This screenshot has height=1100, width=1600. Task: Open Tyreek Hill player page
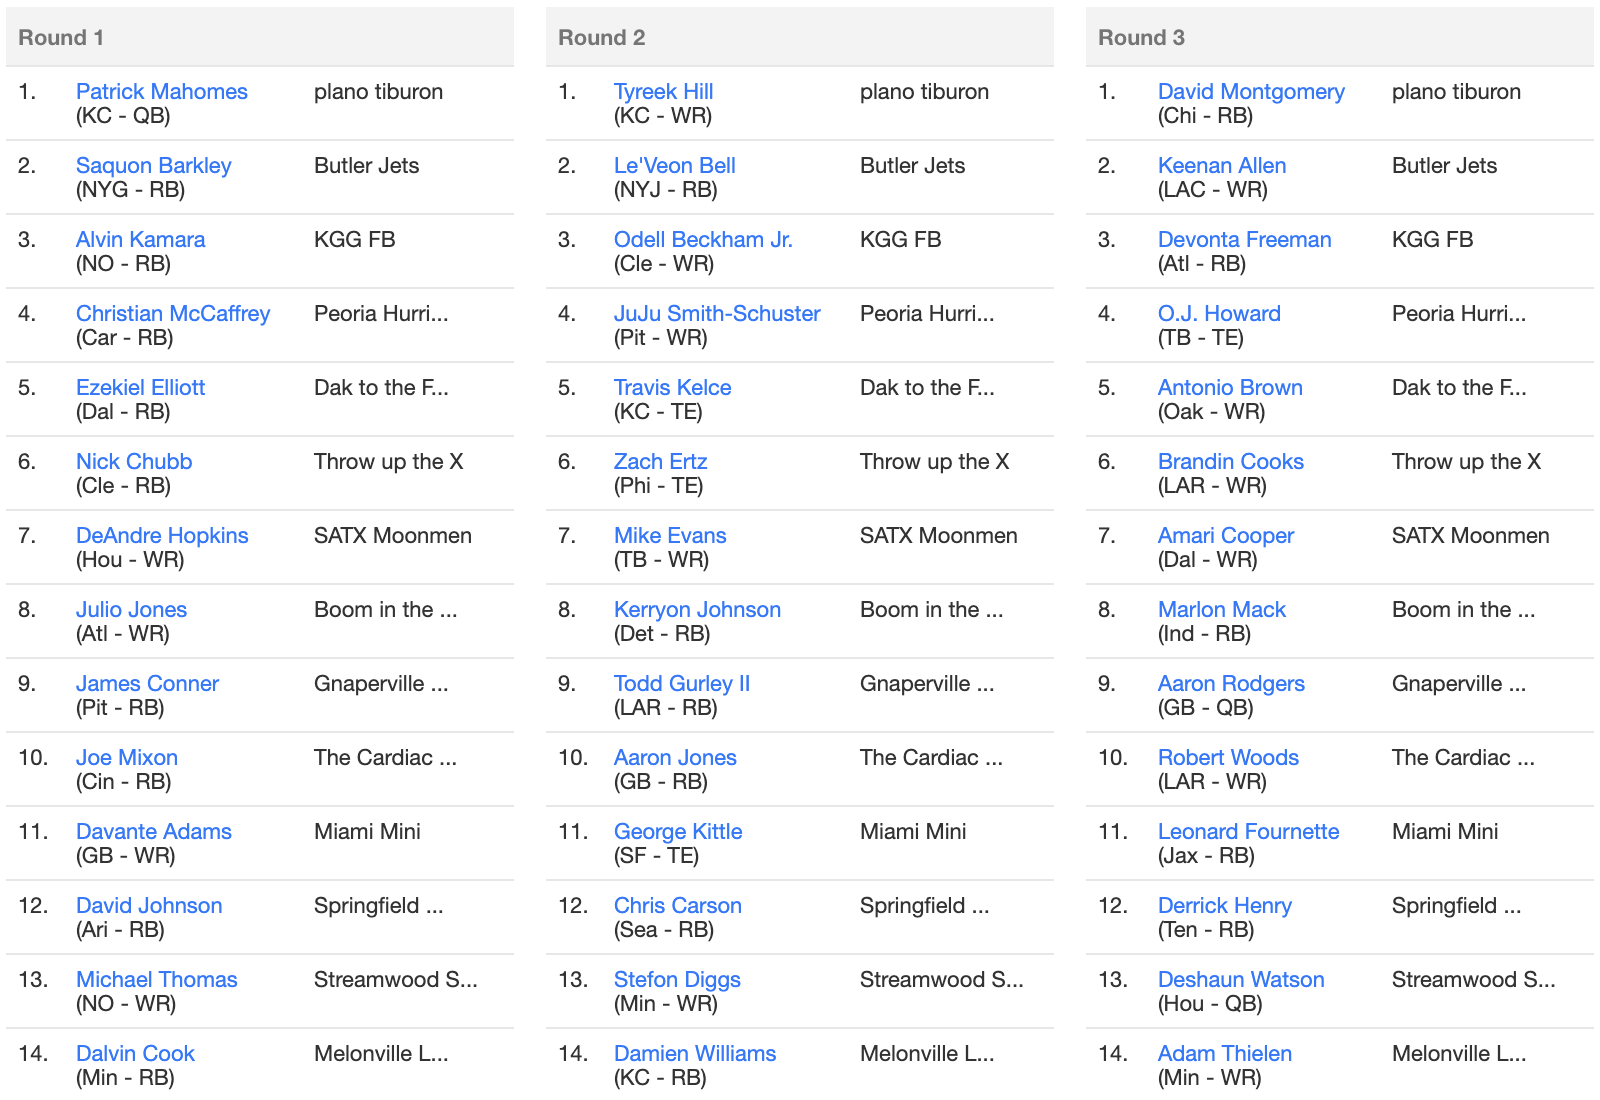[x=663, y=92]
